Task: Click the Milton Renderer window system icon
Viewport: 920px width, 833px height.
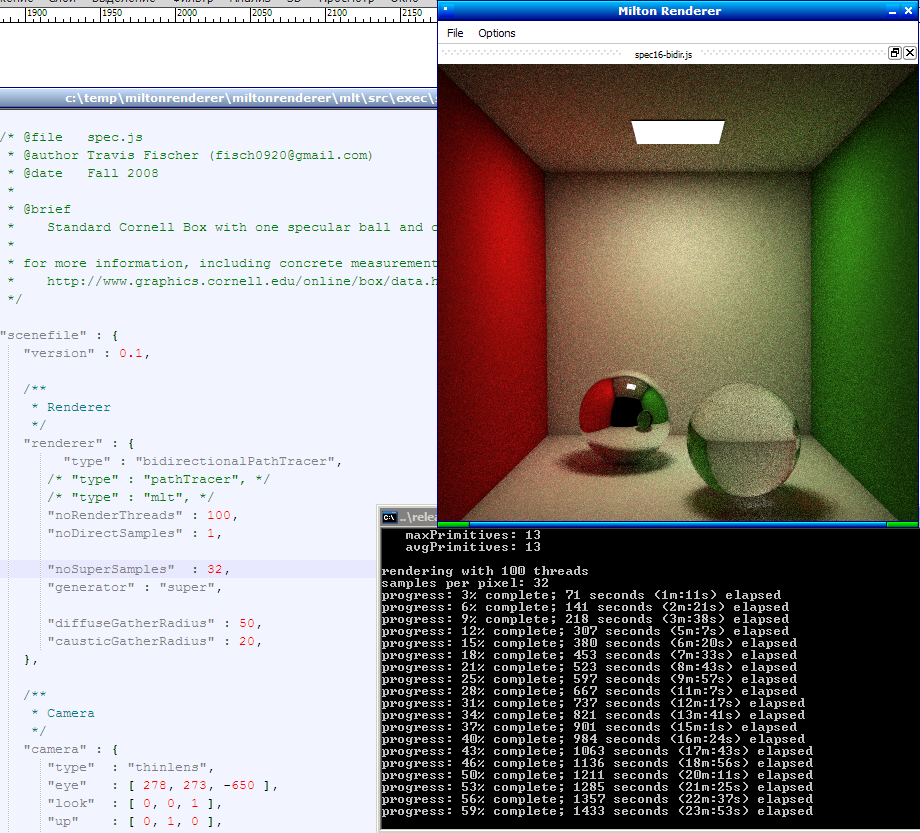Action: coord(446,11)
